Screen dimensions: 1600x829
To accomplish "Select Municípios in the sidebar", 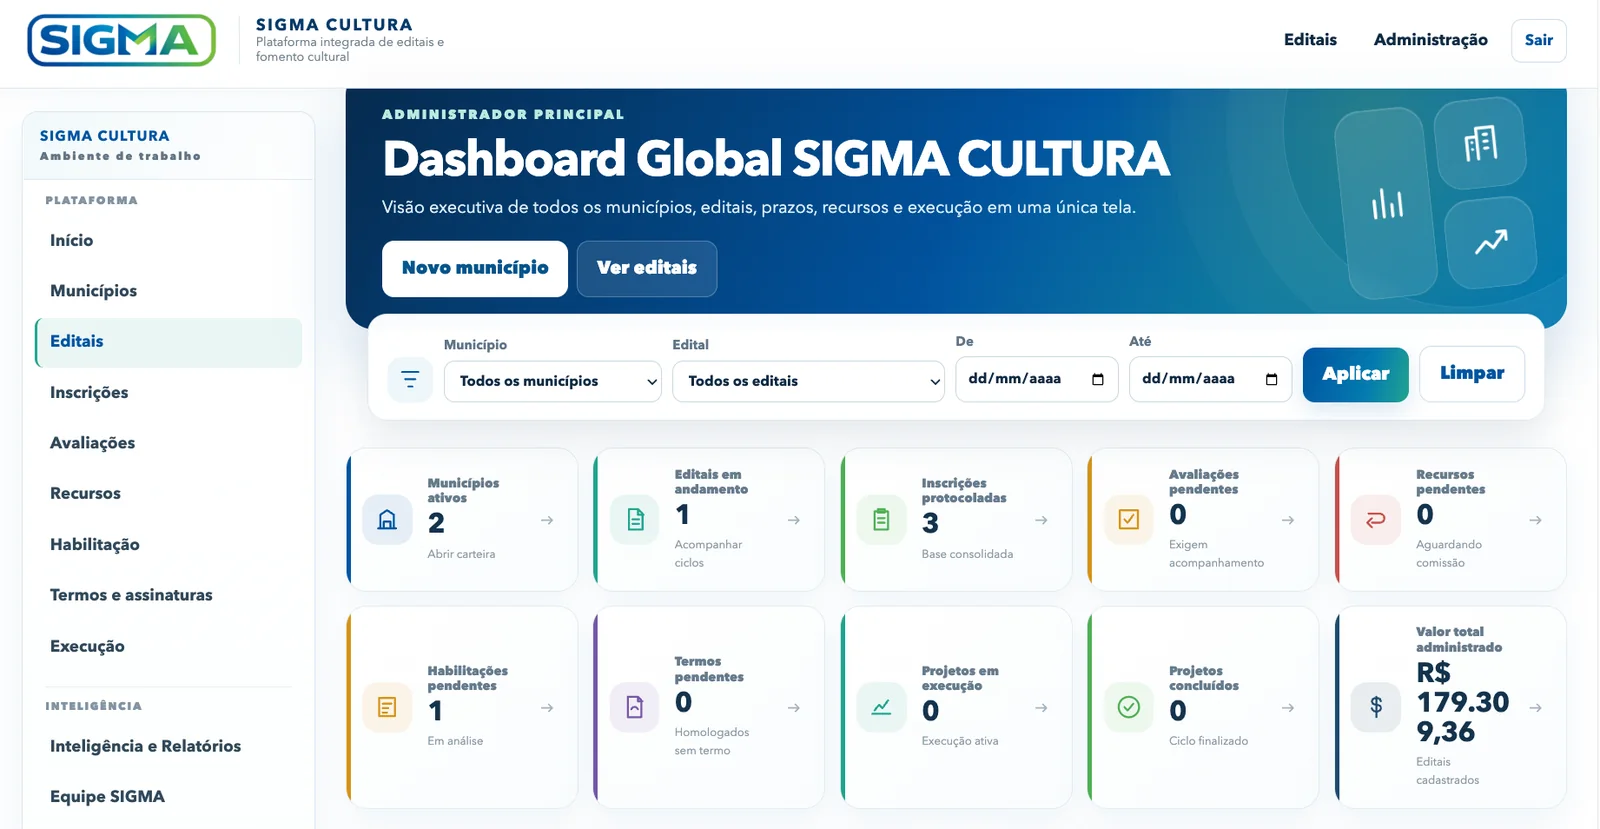I will pyautogui.click(x=168, y=291).
